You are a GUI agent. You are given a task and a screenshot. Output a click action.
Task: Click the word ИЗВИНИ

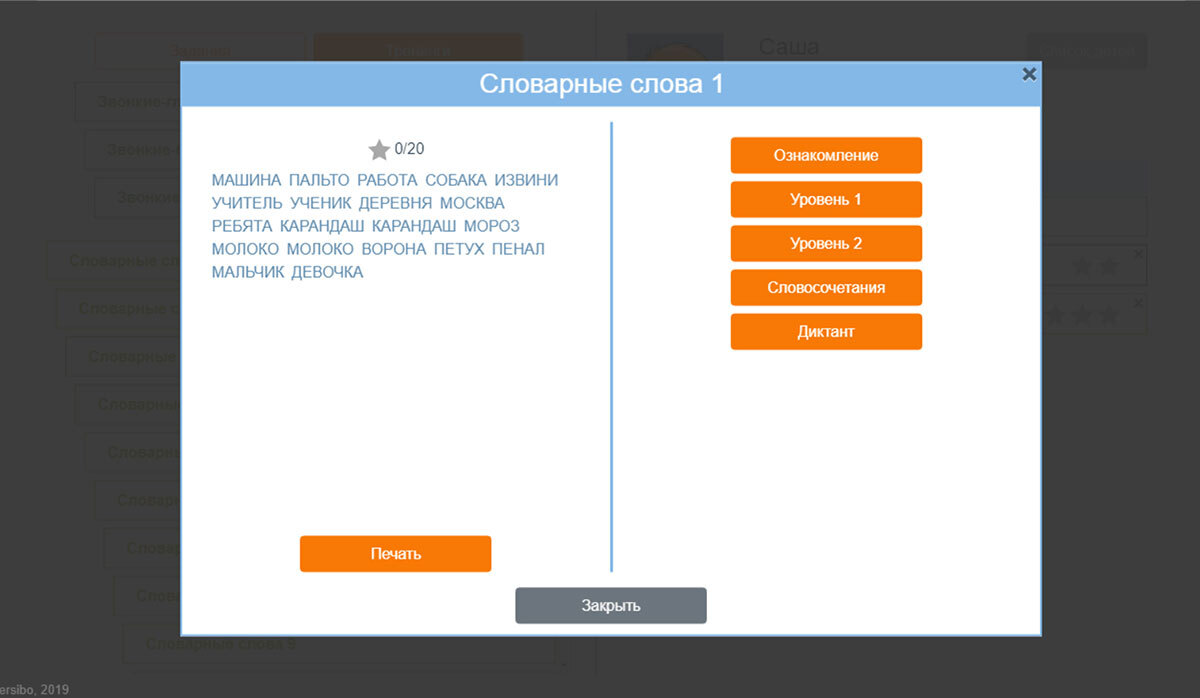[526, 180]
